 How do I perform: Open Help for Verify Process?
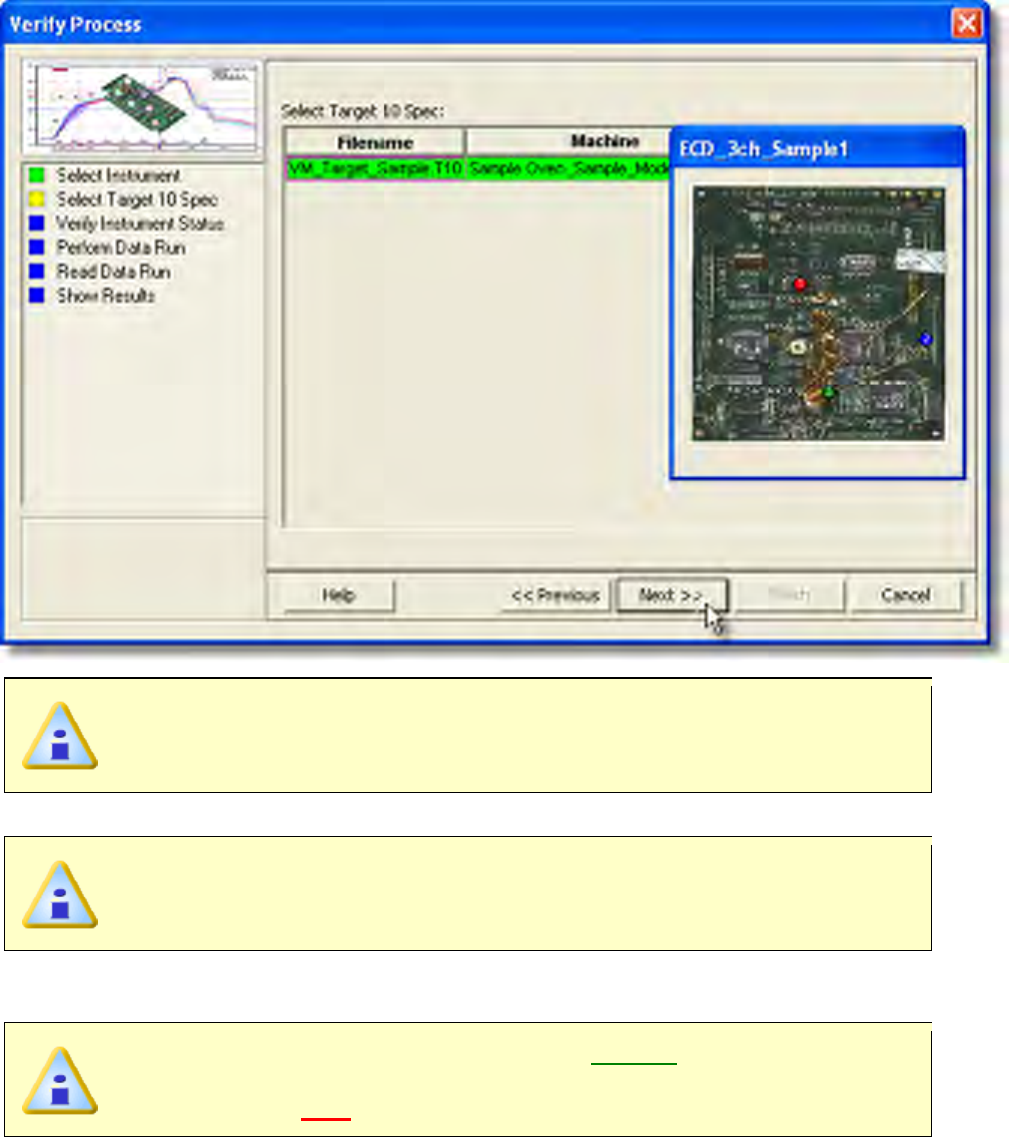[339, 595]
